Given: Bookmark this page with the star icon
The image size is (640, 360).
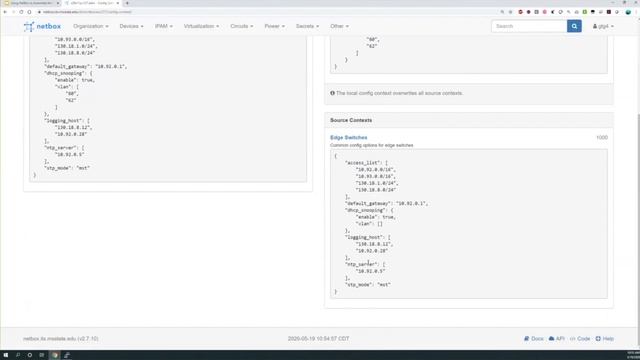Looking at the screenshot, I should tap(510, 12).
